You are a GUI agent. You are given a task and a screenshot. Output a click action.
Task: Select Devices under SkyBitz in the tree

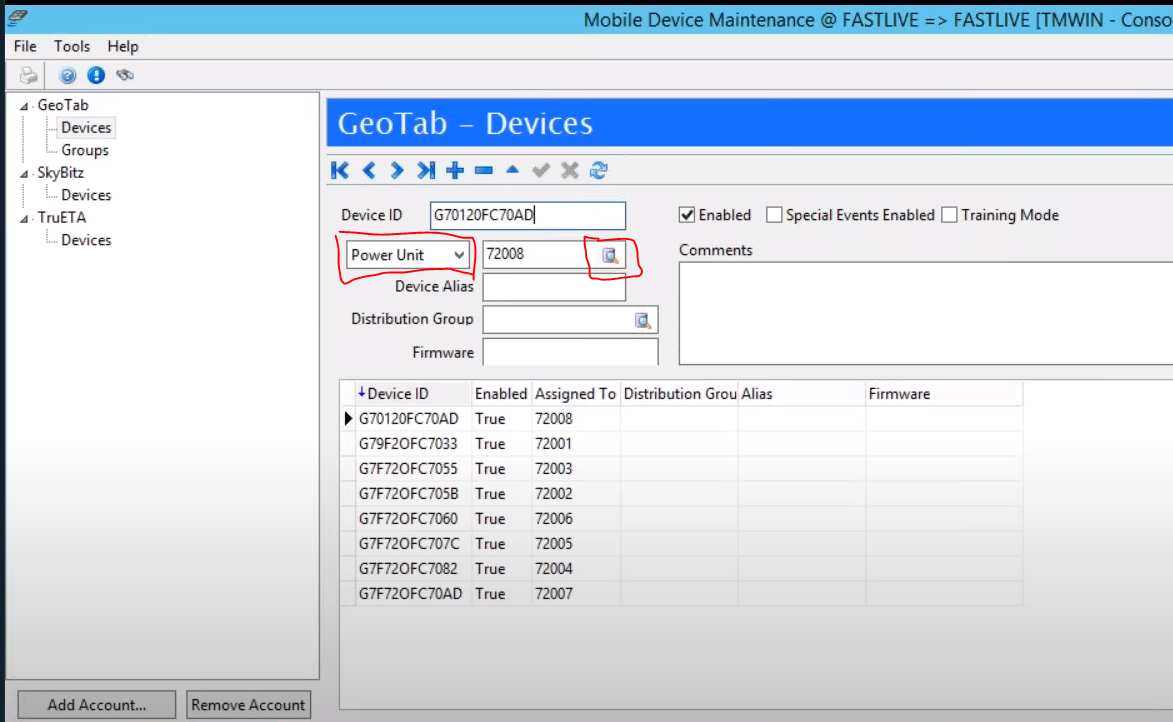(86, 195)
